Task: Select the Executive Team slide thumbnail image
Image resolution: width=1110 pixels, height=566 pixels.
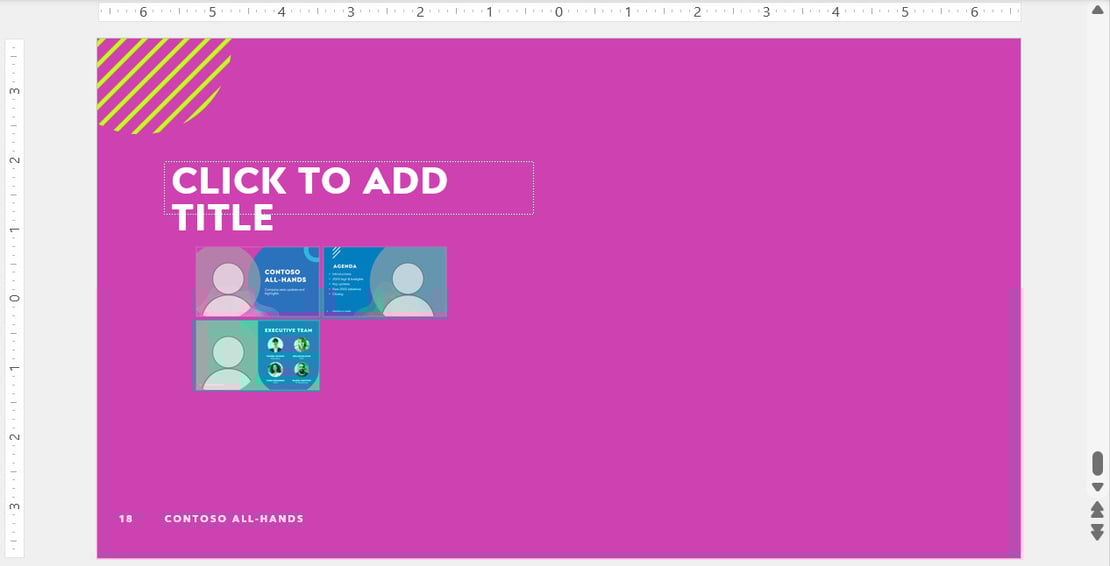Action: pos(258,355)
